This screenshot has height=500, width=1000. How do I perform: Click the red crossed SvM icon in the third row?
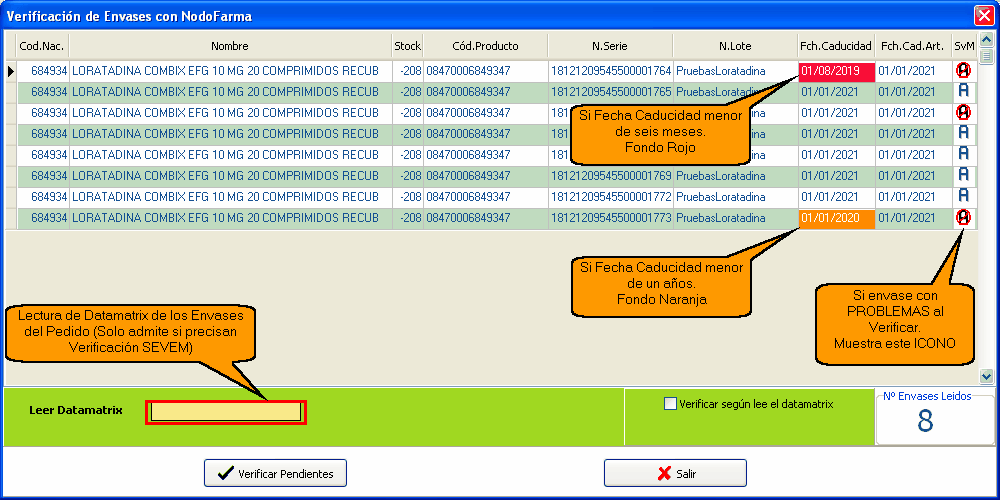point(963,113)
